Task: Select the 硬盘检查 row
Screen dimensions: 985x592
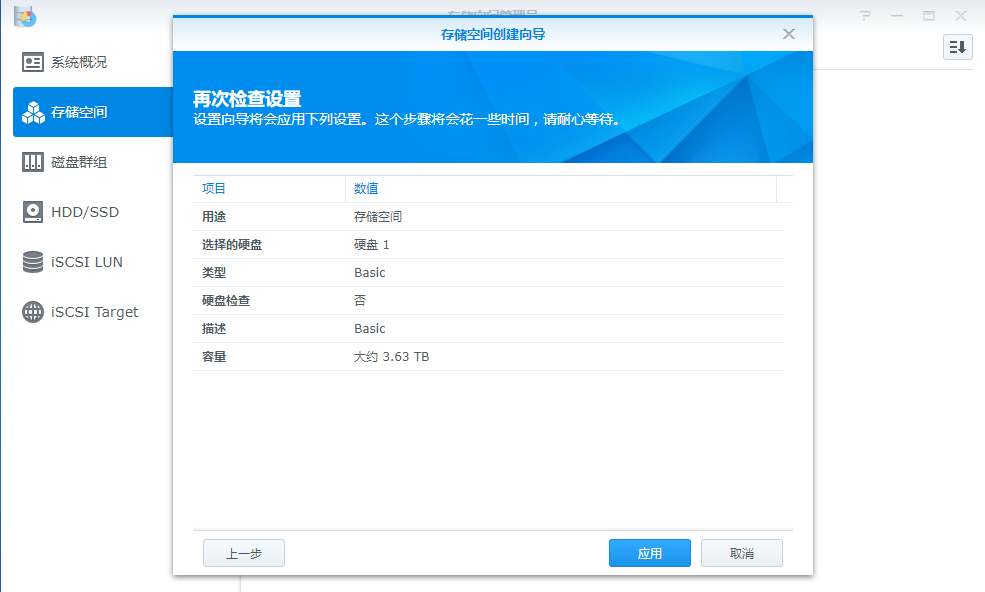Action: (x=487, y=300)
